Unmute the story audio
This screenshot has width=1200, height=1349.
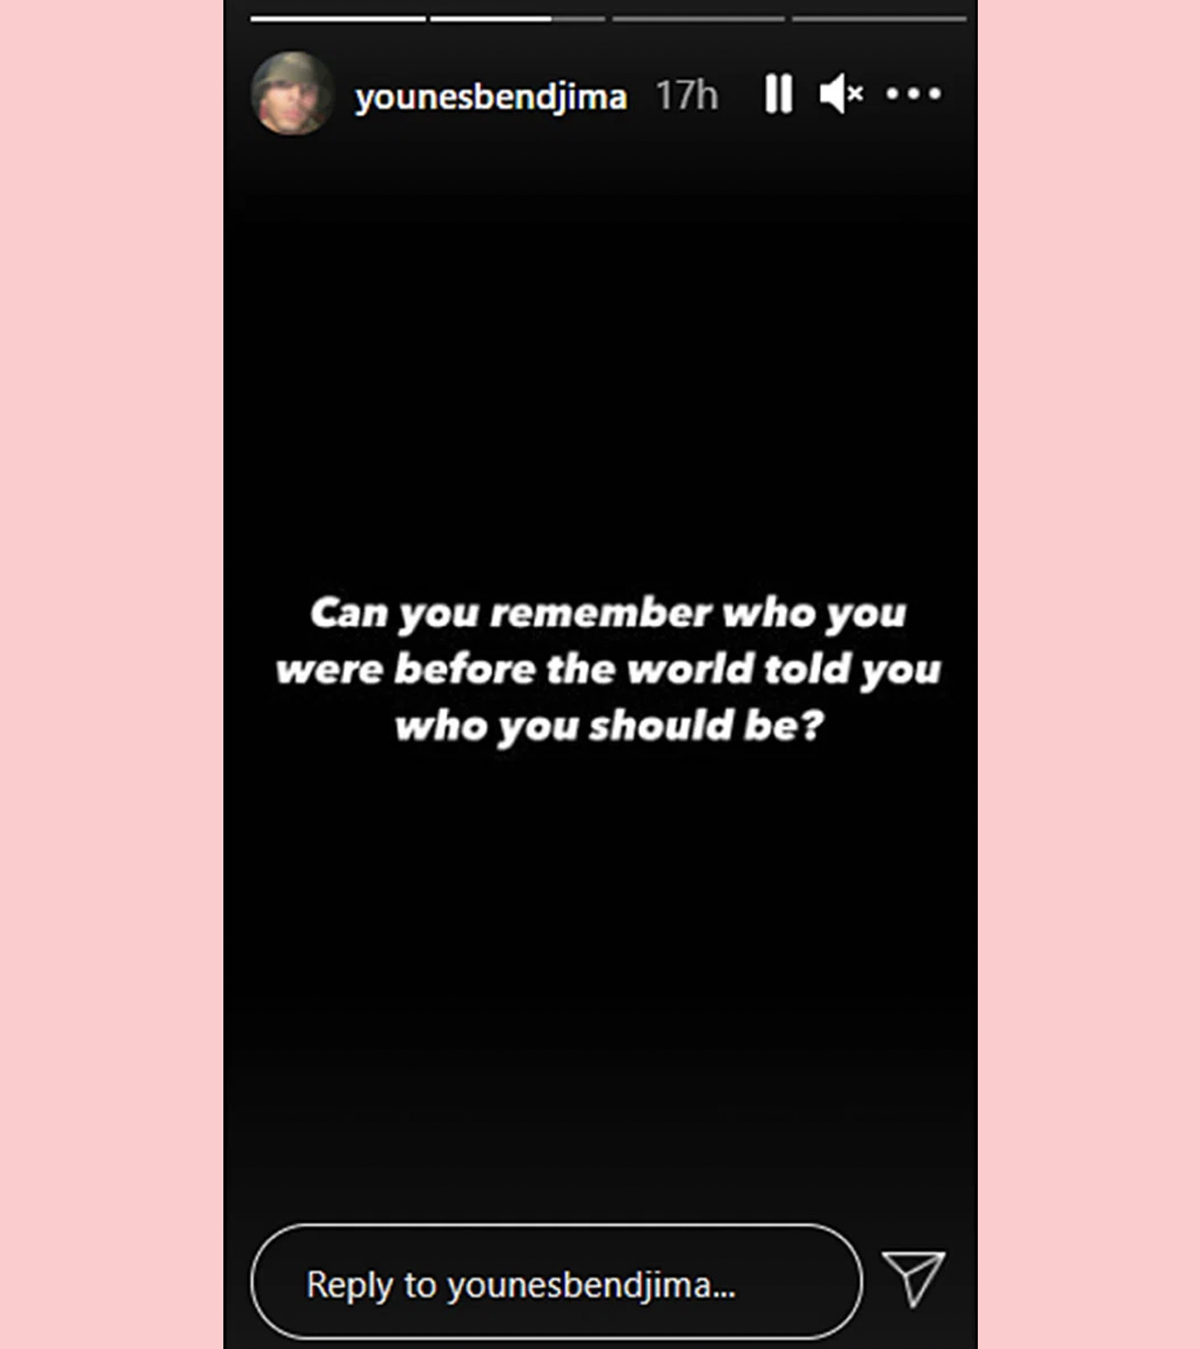tap(841, 94)
